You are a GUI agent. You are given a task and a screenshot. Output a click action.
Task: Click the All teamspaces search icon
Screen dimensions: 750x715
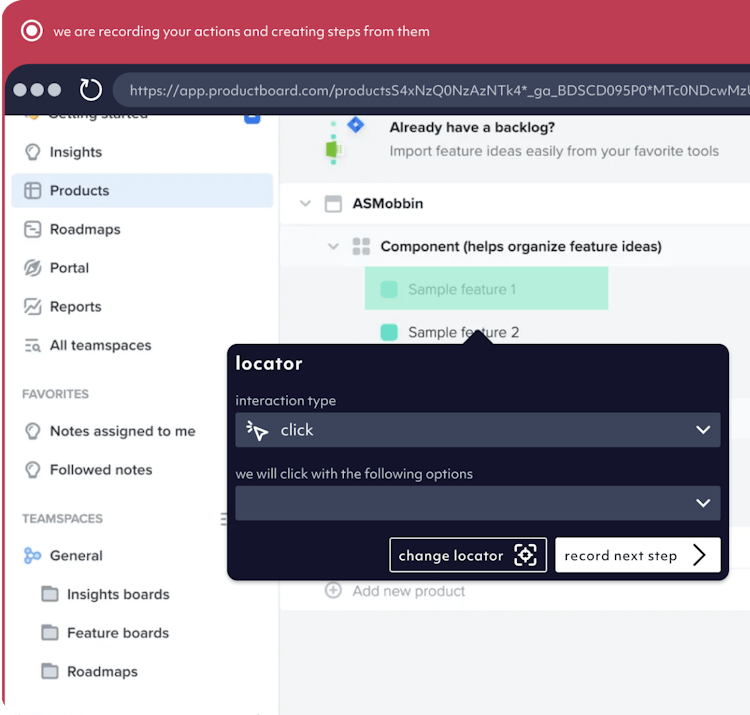(x=33, y=345)
